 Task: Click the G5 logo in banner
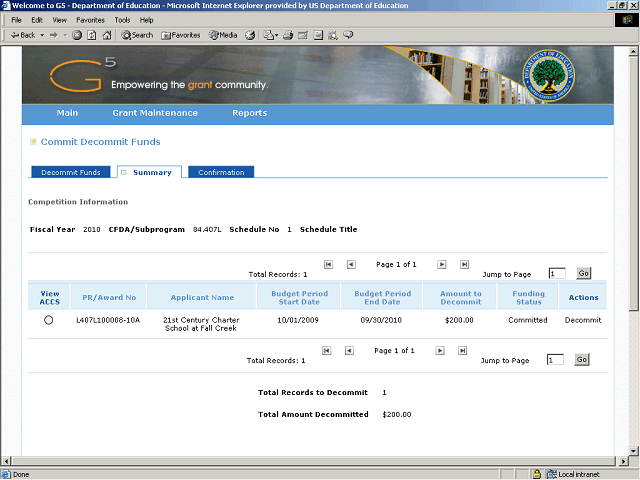[x=83, y=74]
